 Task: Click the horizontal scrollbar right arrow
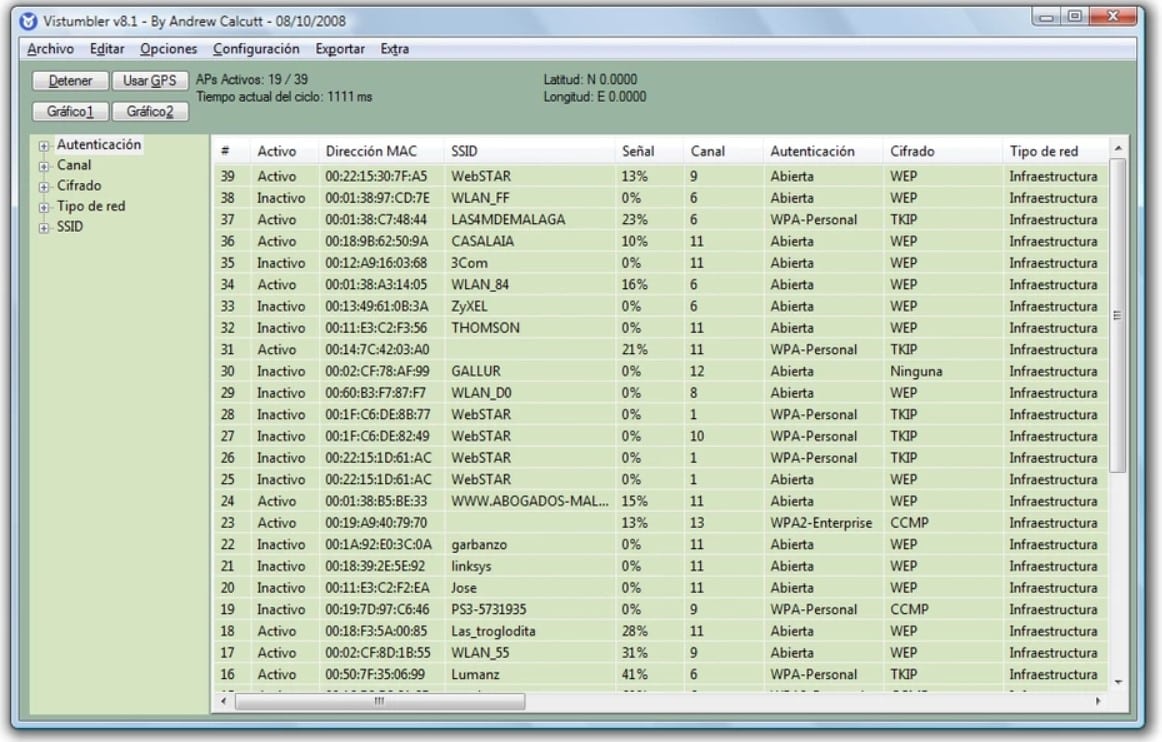(x=1098, y=700)
